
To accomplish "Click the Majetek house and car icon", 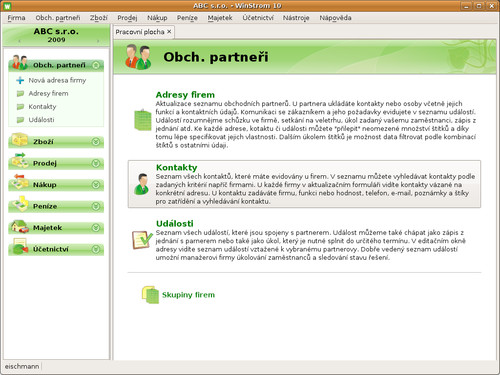I will coord(20,227).
